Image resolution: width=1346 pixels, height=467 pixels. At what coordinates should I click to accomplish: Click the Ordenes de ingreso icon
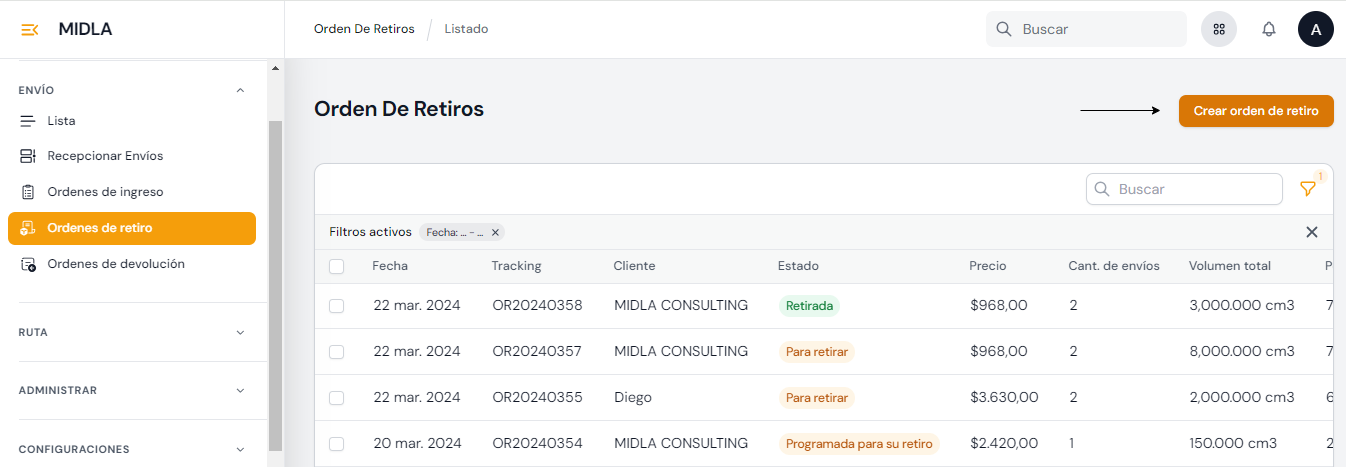(28, 192)
